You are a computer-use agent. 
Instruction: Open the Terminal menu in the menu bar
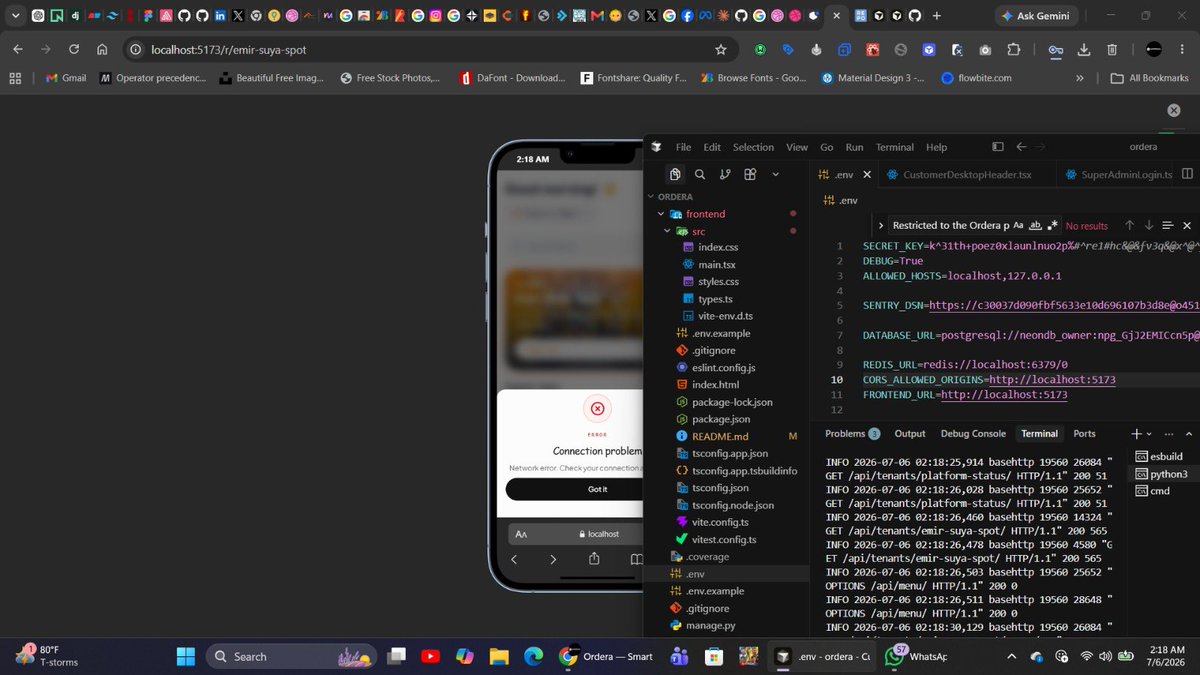(895, 147)
